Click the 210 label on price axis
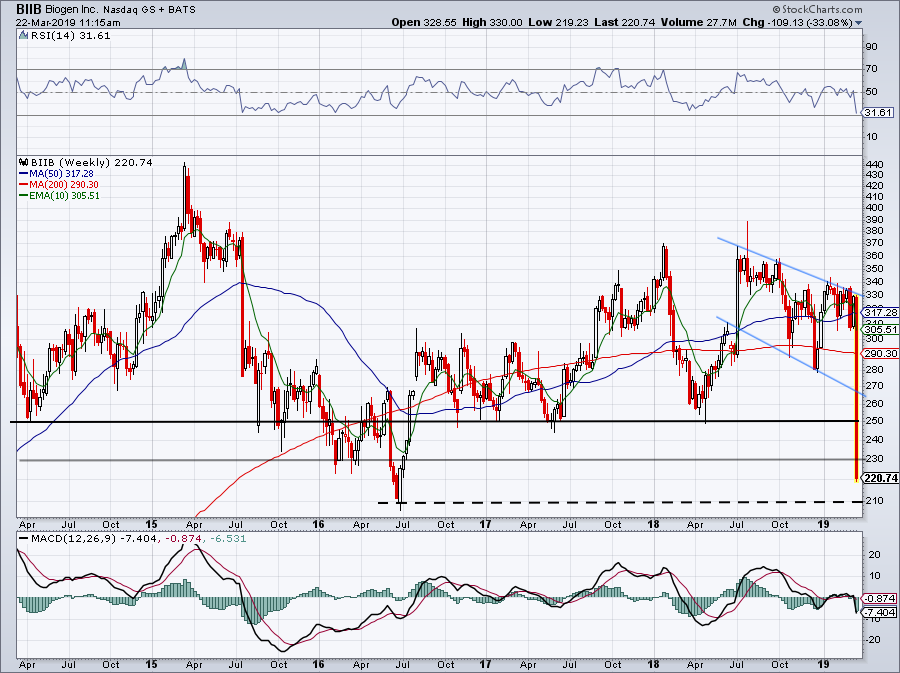900x673 pixels. (x=874, y=500)
